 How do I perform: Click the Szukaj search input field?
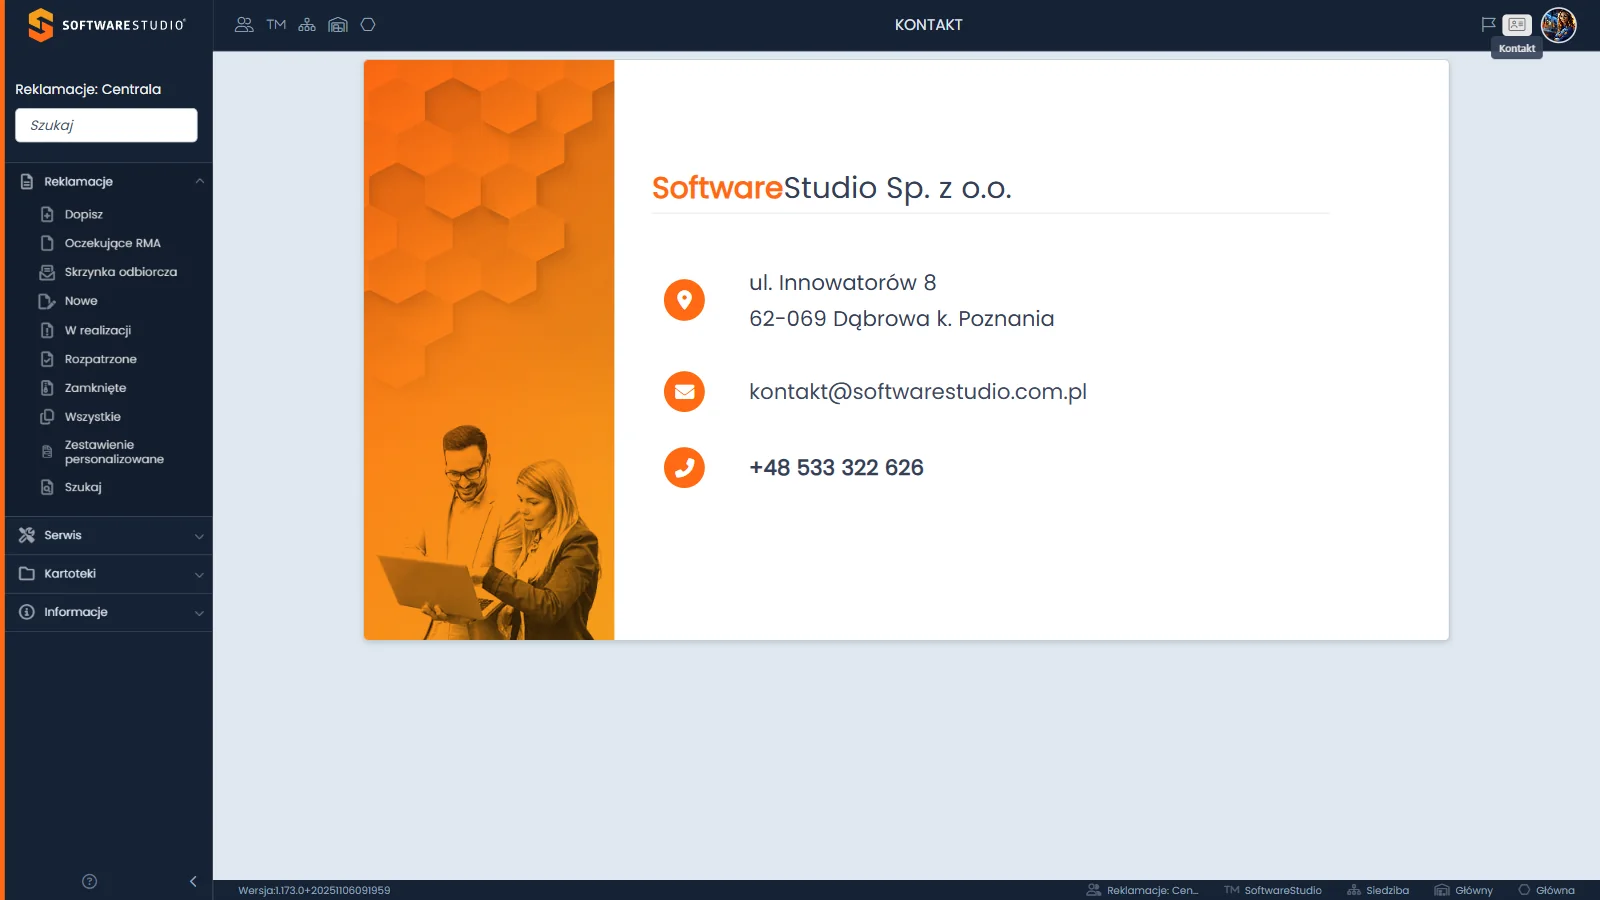click(106, 125)
